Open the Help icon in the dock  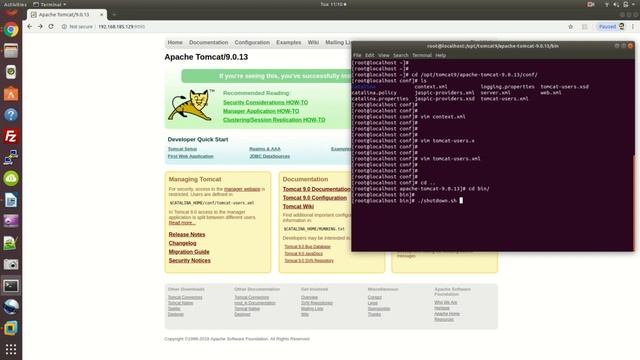click(11, 115)
